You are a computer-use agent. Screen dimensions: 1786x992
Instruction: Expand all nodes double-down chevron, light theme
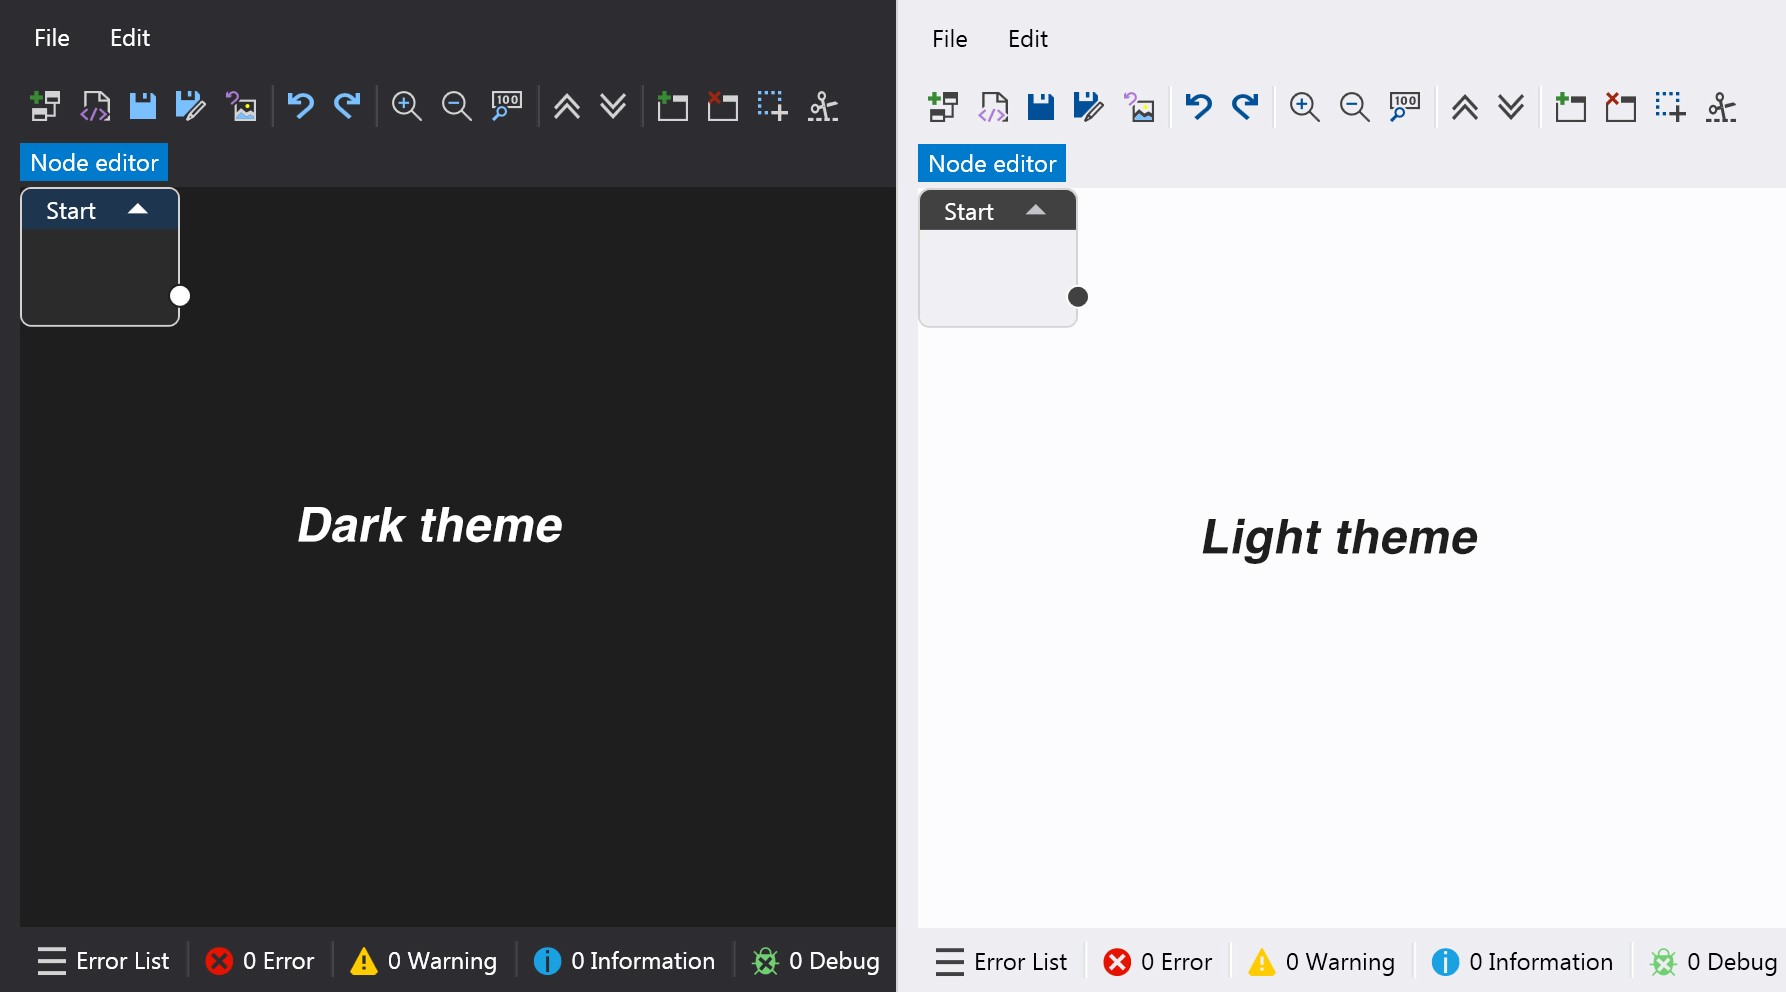(x=1511, y=107)
